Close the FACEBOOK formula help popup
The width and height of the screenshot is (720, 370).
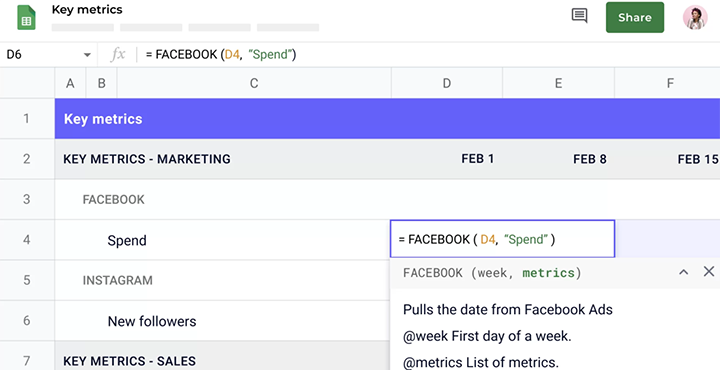point(709,271)
